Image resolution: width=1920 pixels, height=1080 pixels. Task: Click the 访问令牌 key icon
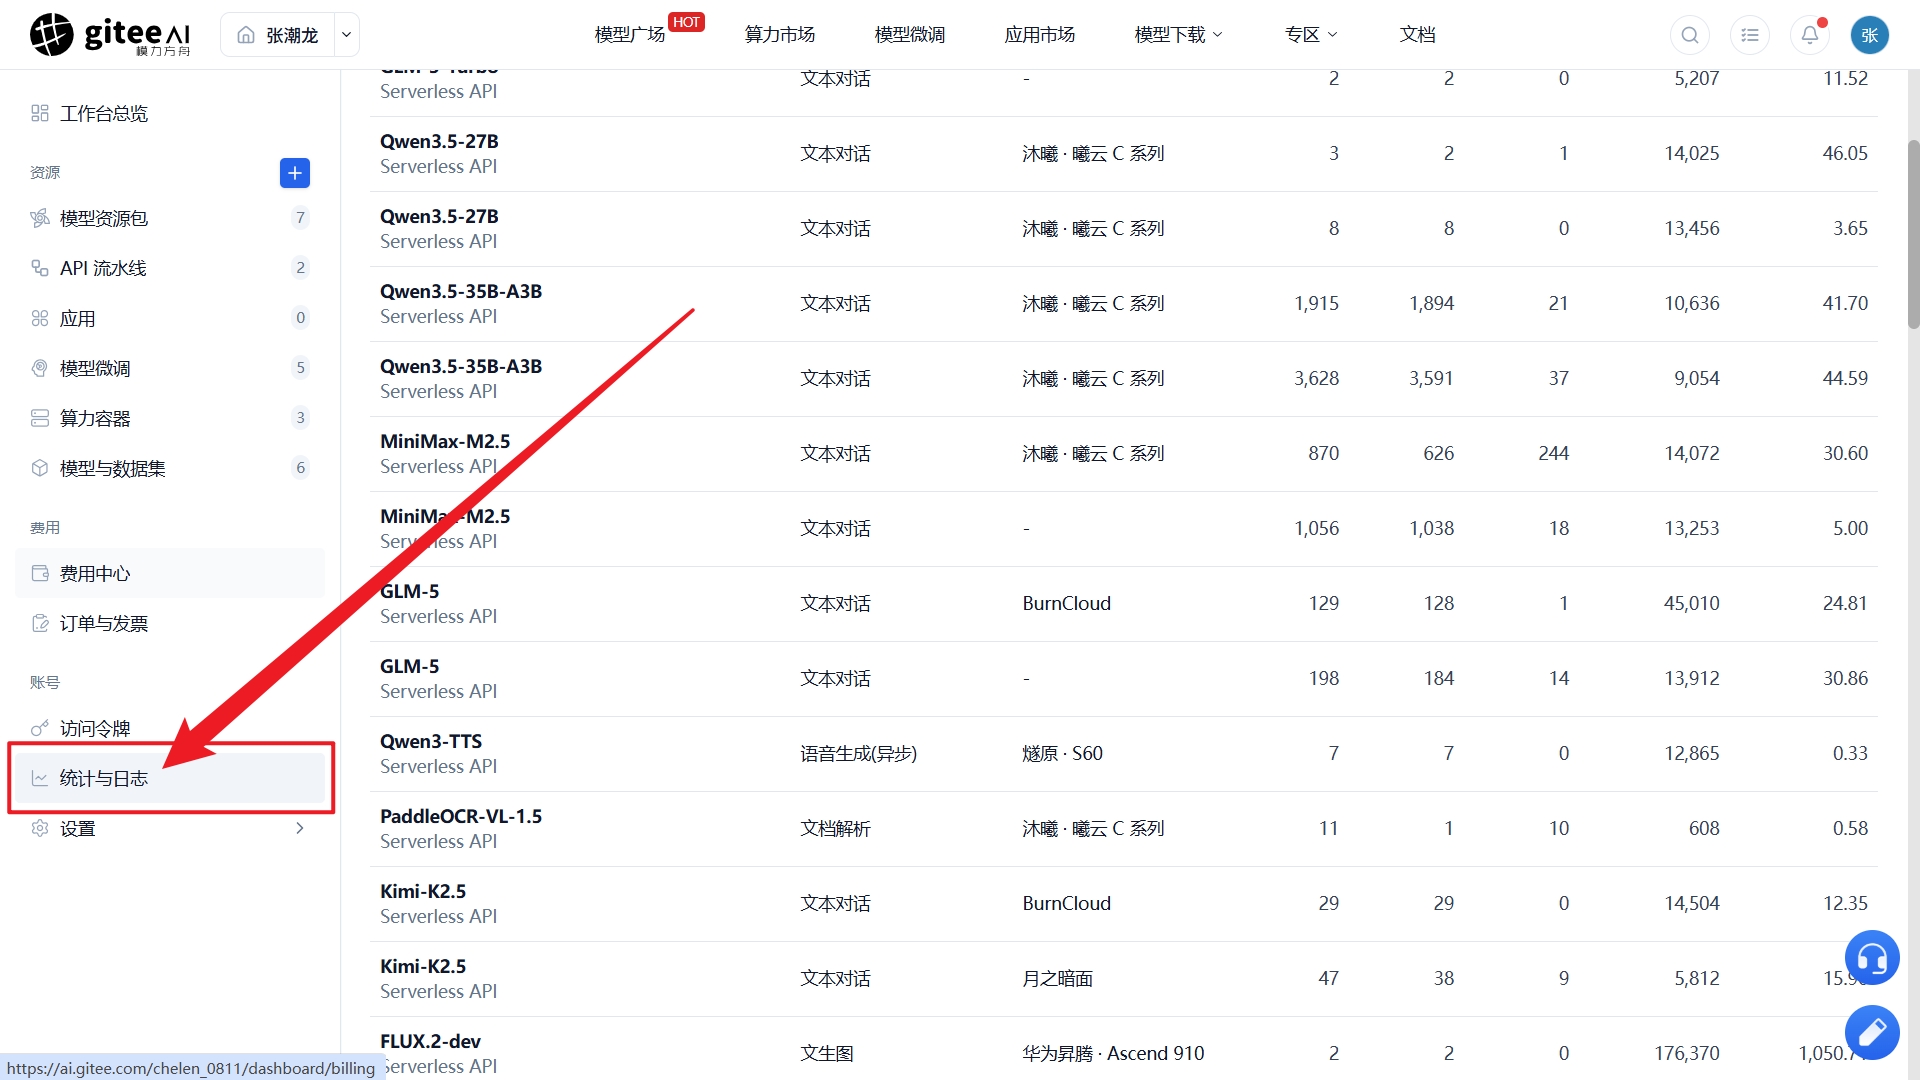pyautogui.click(x=40, y=728)
